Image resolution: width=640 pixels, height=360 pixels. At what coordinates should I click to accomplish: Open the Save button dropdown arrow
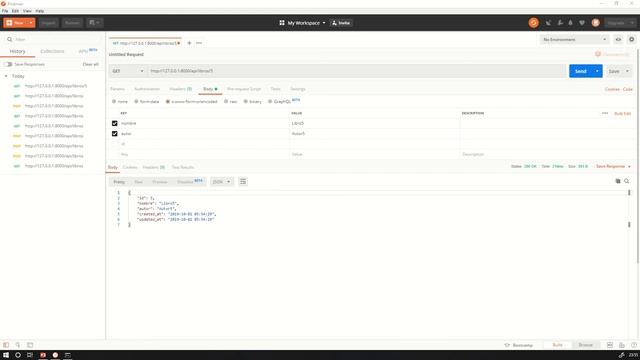coord(627,71)
